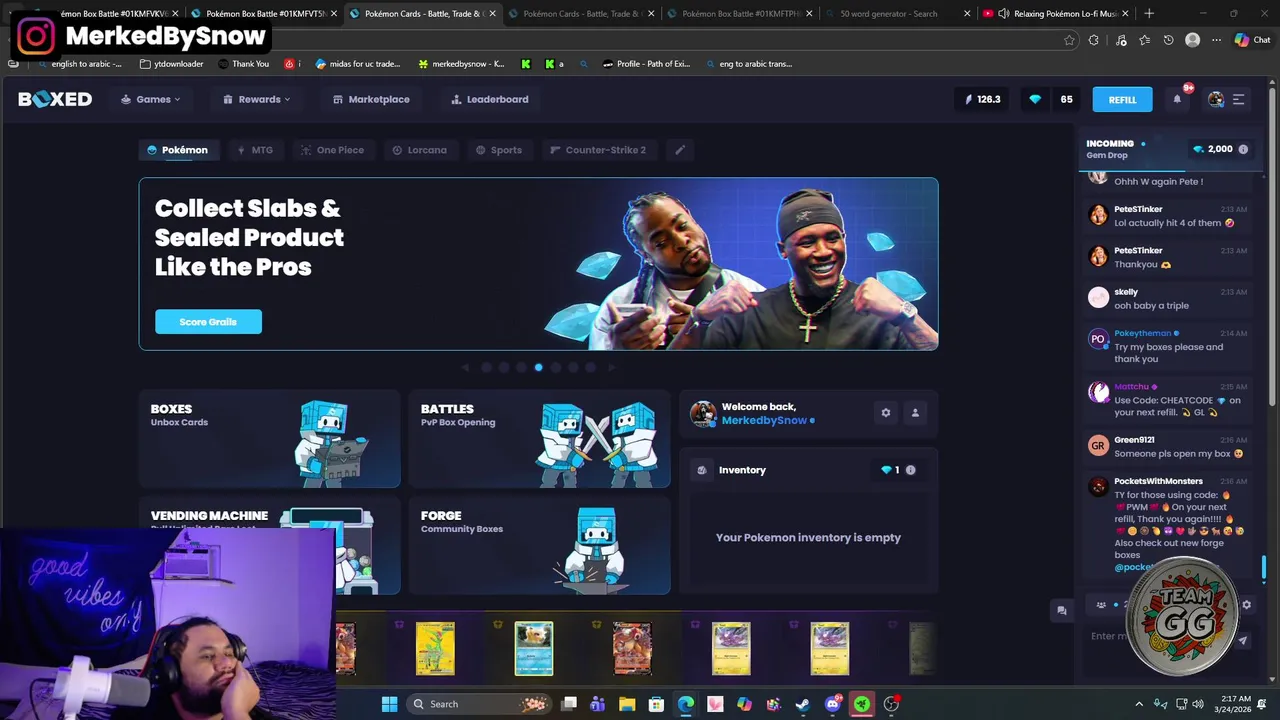
Task: Open the VENDING MACHINE tile
Action: click(270, 546)
